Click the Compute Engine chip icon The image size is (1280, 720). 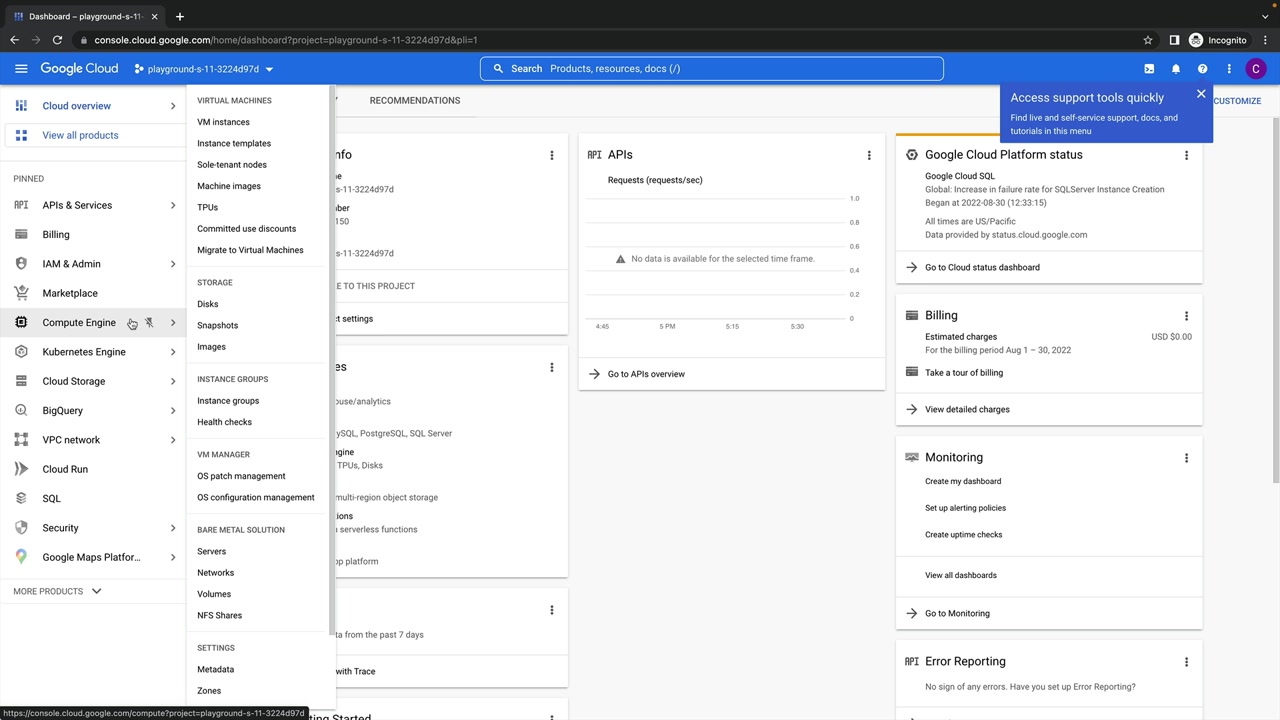[x=21, y=323]
